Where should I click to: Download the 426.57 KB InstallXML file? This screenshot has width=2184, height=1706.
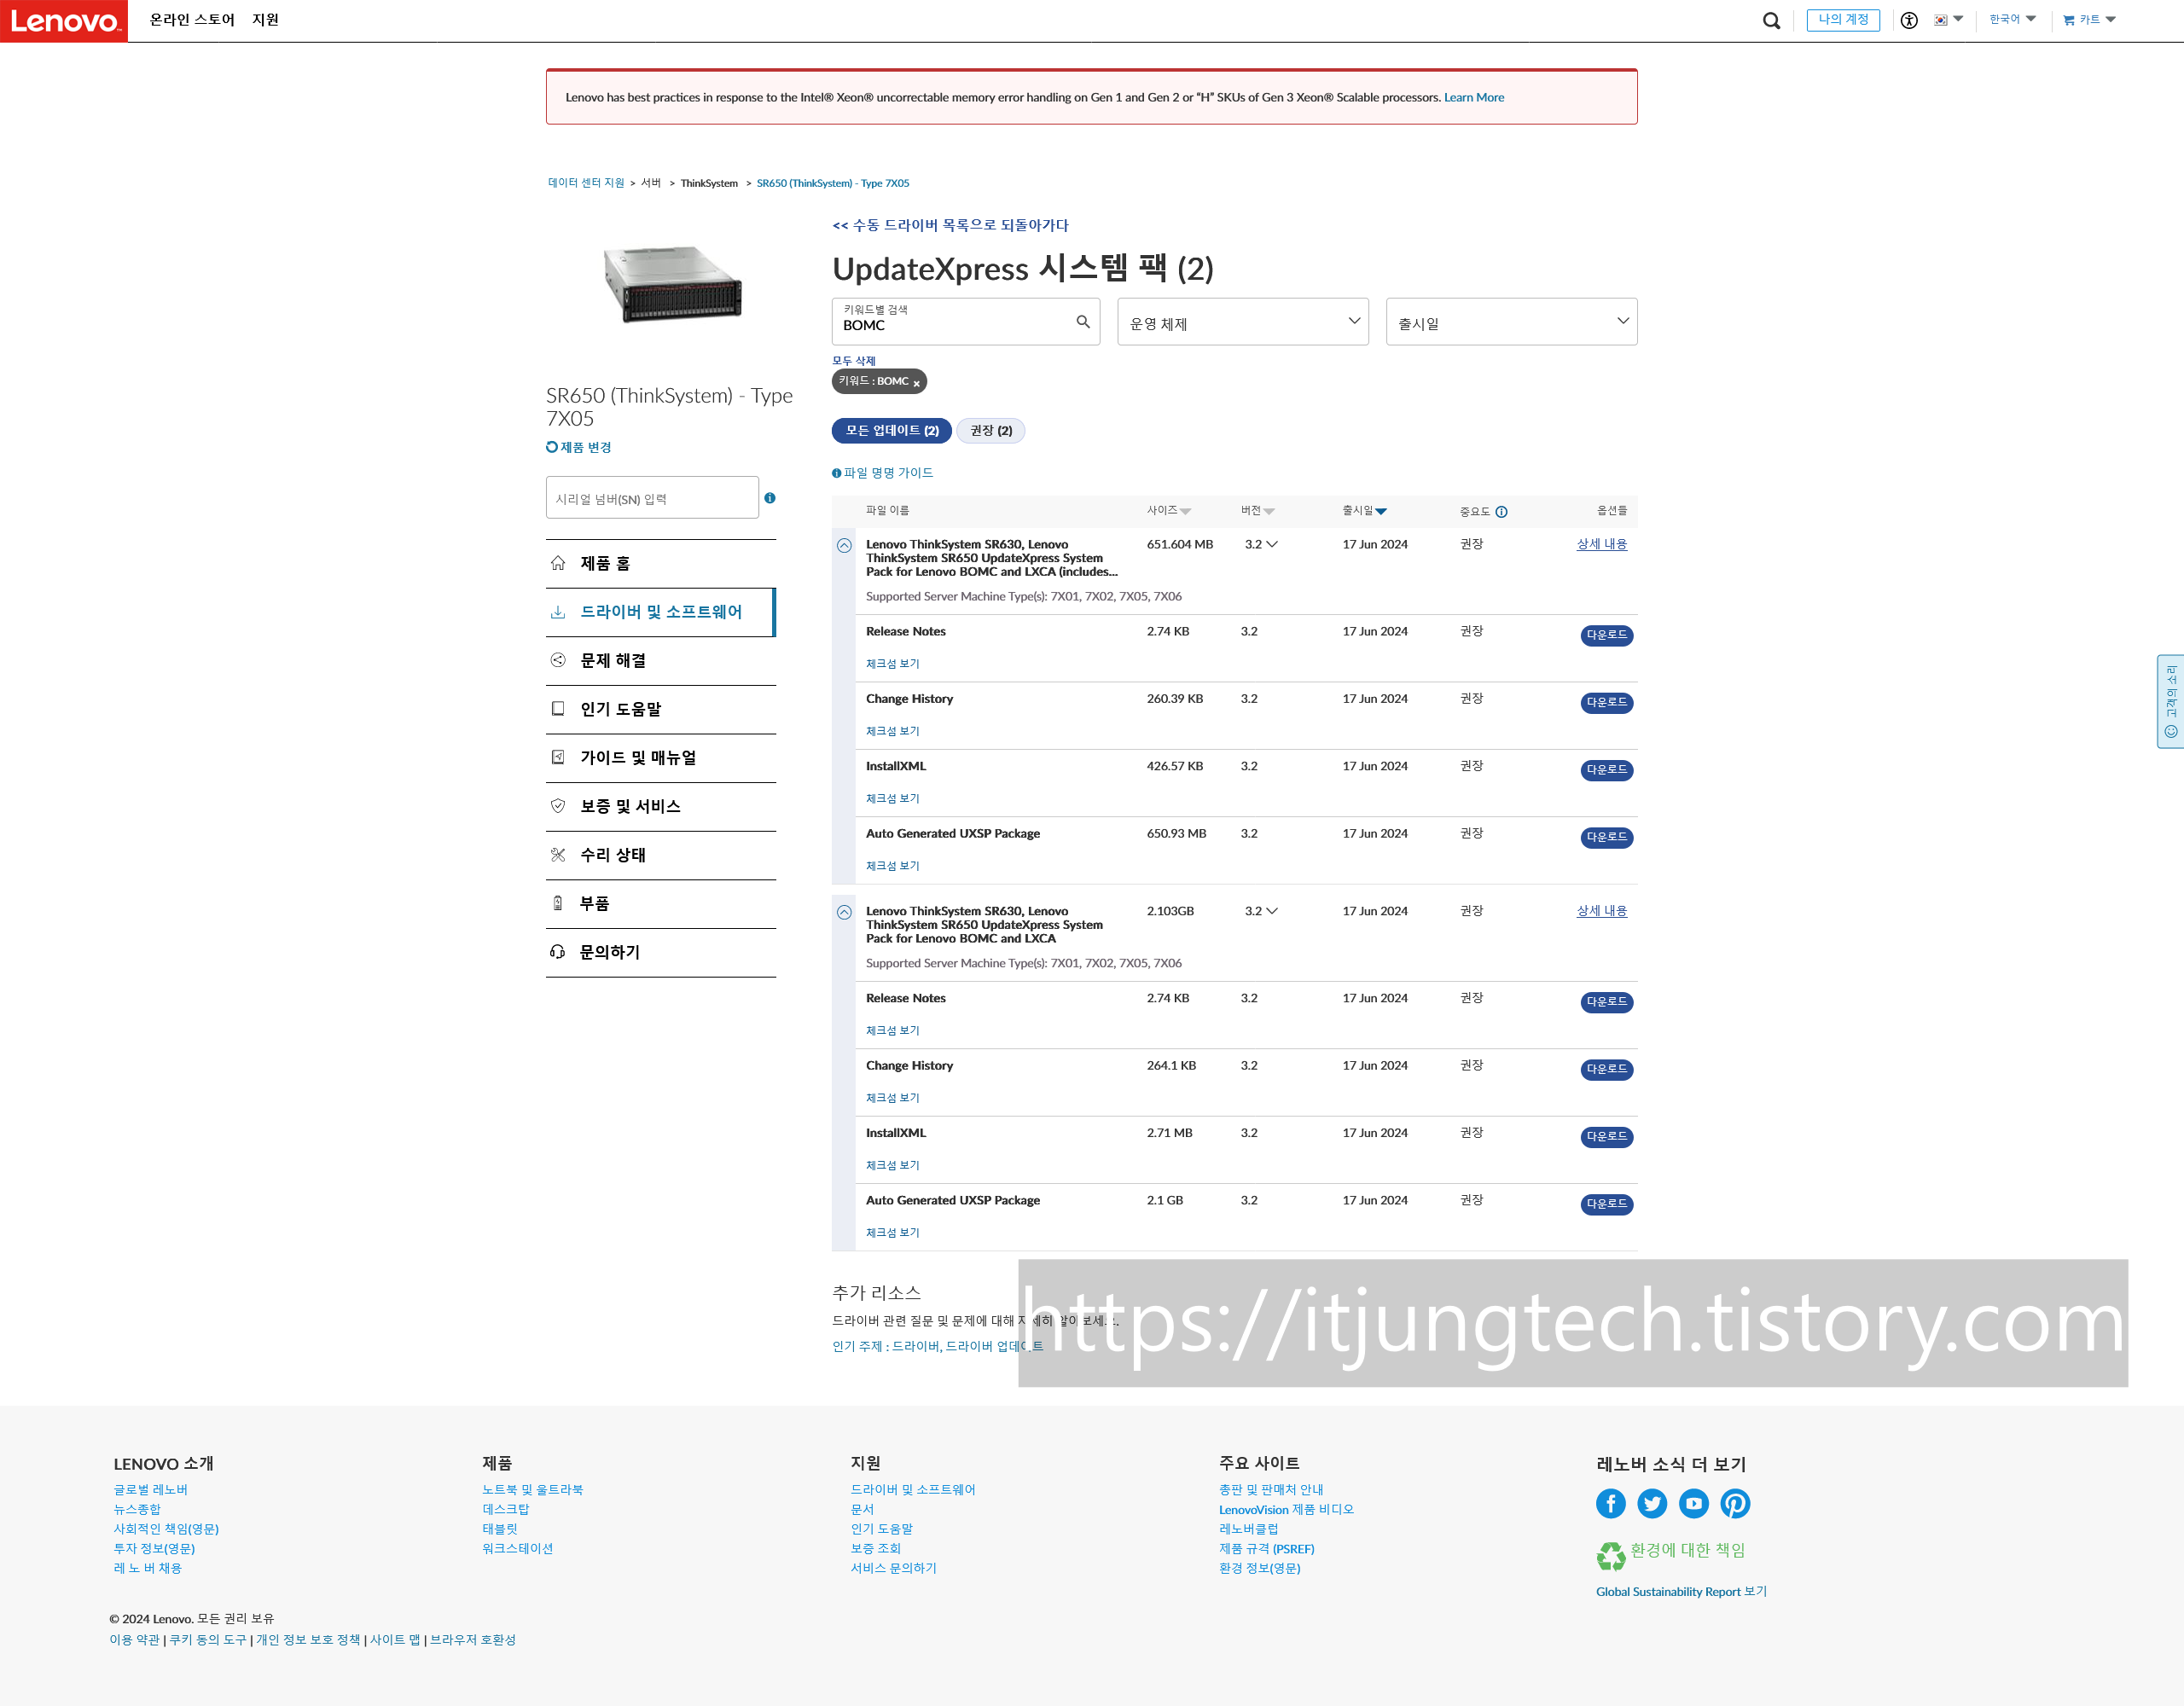click(x=1606, y=770)
